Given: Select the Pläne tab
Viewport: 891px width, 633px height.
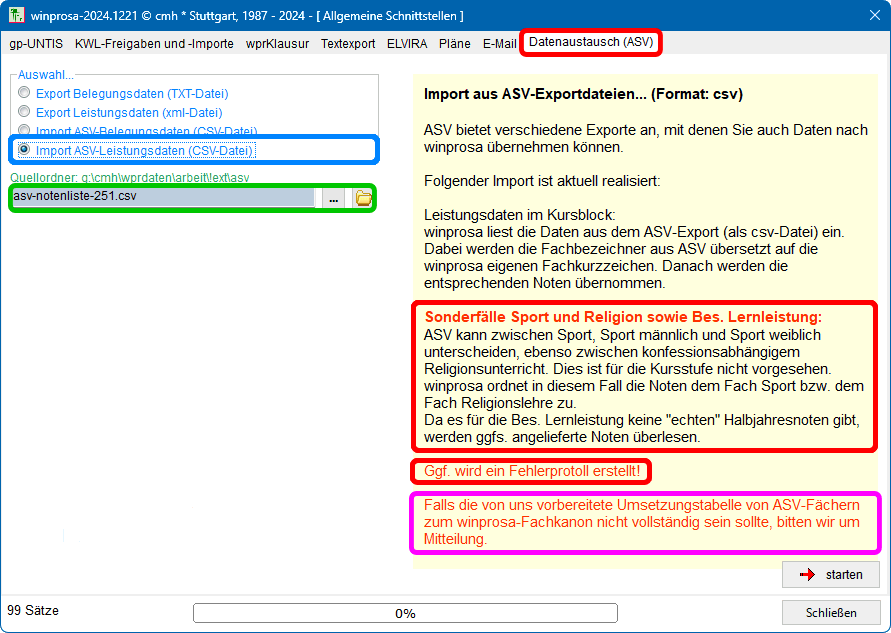Looking at the screenshot, I should coord(455,44).
